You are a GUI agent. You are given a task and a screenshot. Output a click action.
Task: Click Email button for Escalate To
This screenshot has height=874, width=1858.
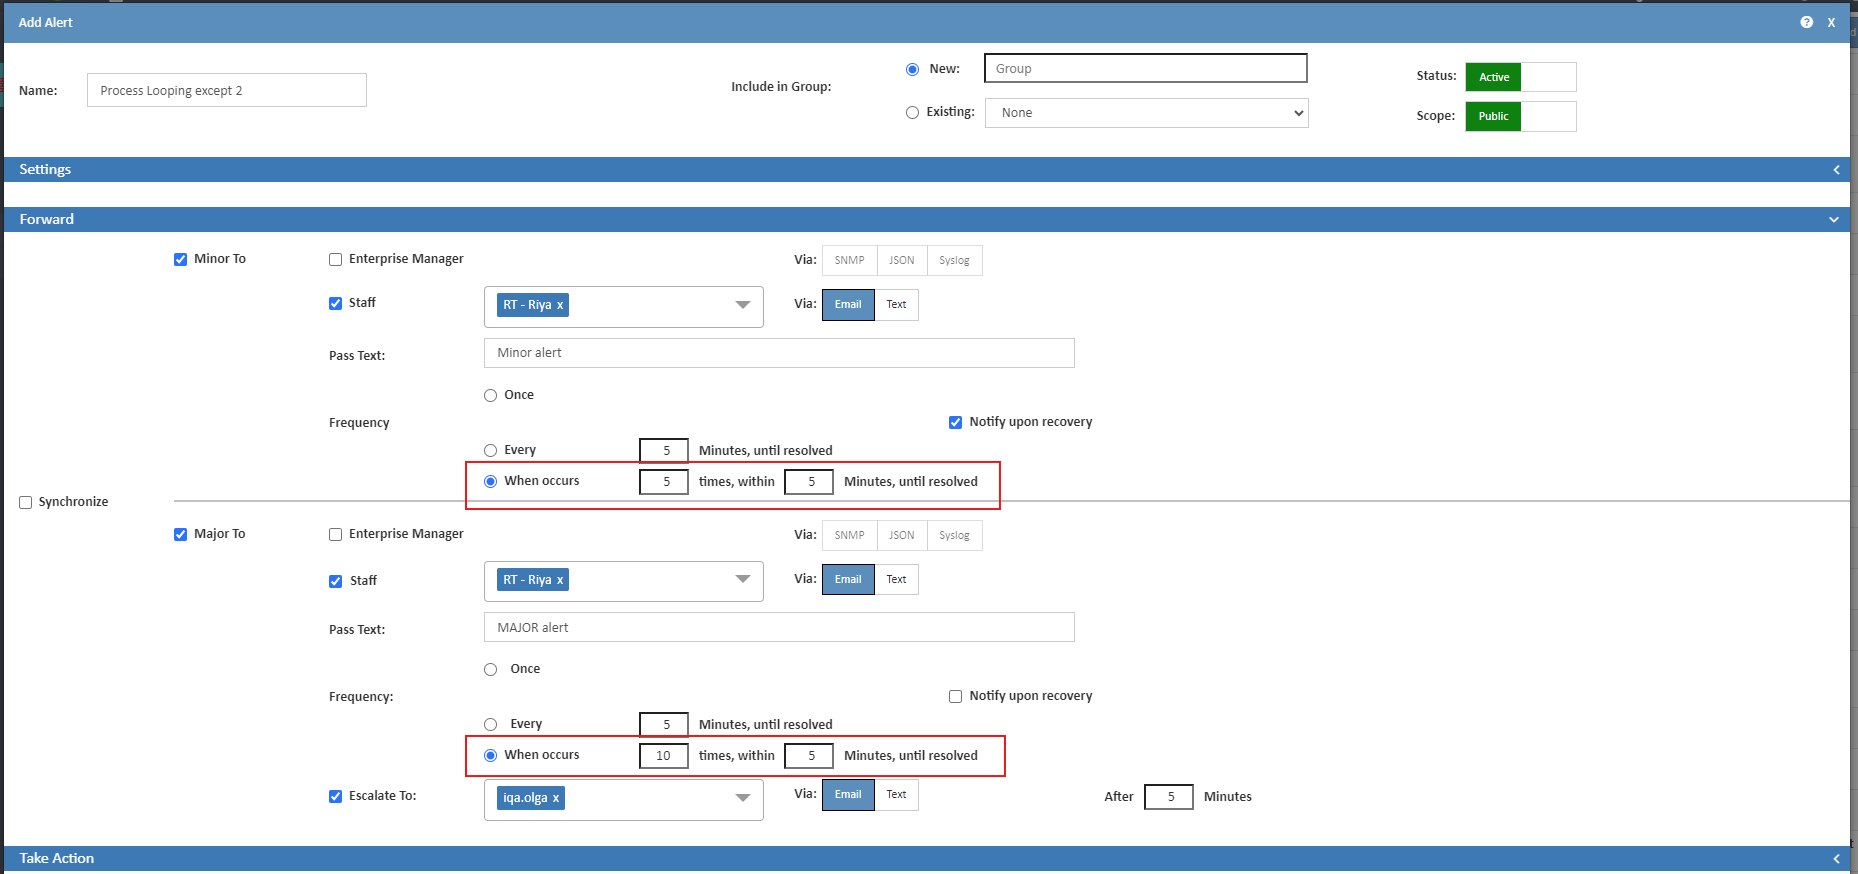point(848,795)
